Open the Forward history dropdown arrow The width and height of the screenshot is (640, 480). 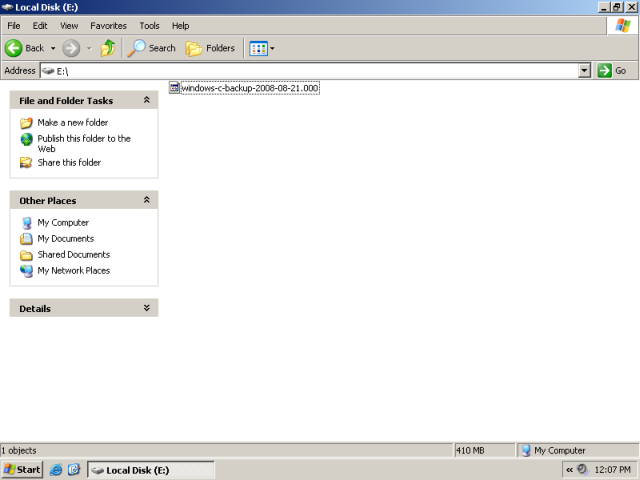[x=89, y=48]
